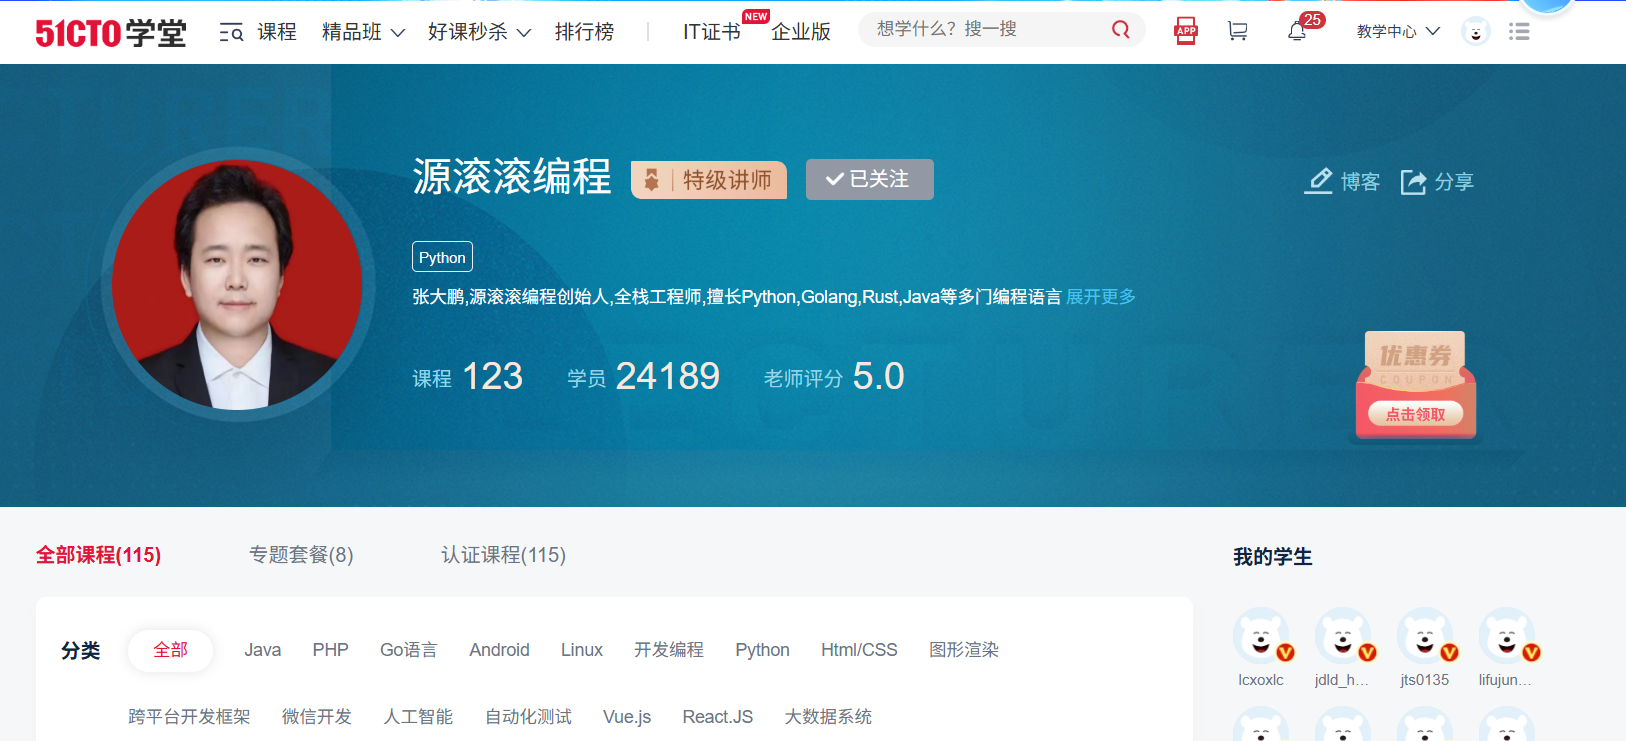Click the teacher's profile photo
The width and height of the screenshot is (1626, 741).
(x=237, y=285)
